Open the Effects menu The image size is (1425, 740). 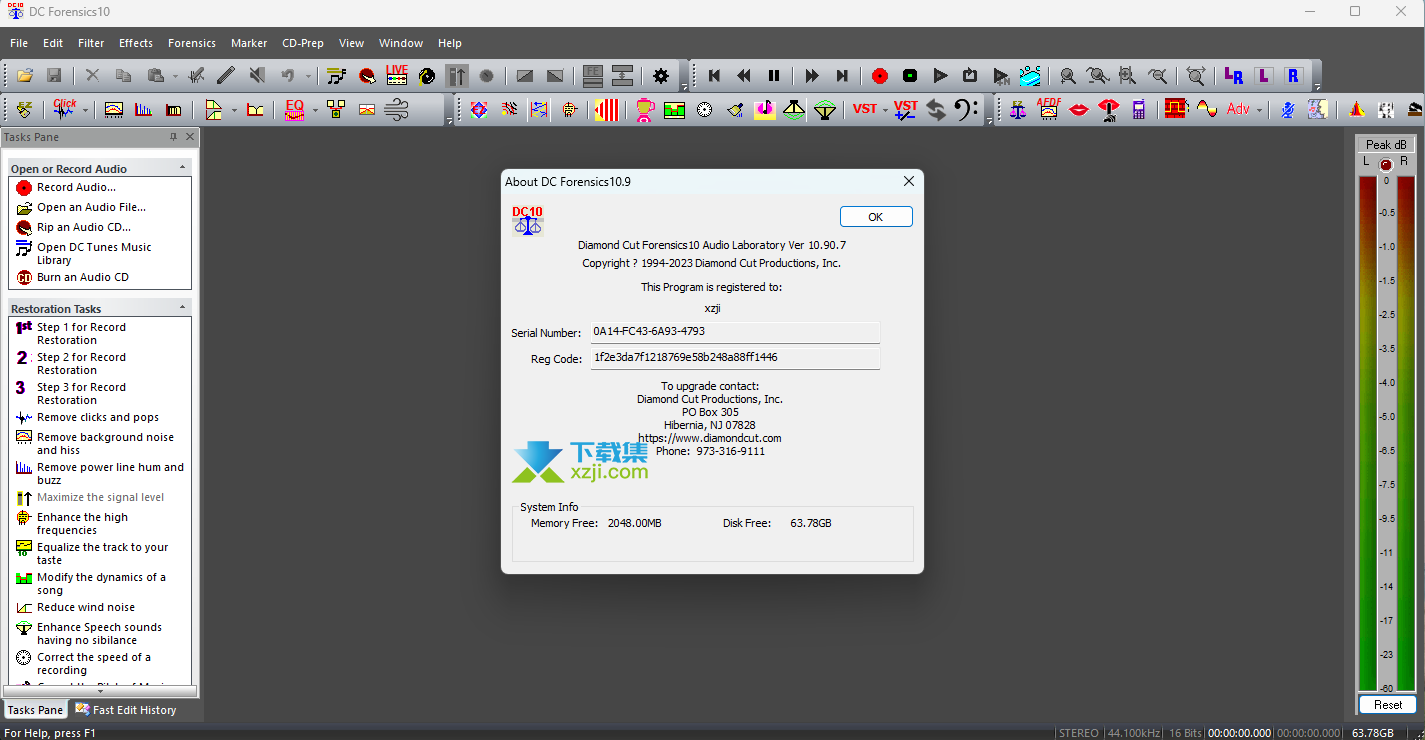click(x=136, y=43)
